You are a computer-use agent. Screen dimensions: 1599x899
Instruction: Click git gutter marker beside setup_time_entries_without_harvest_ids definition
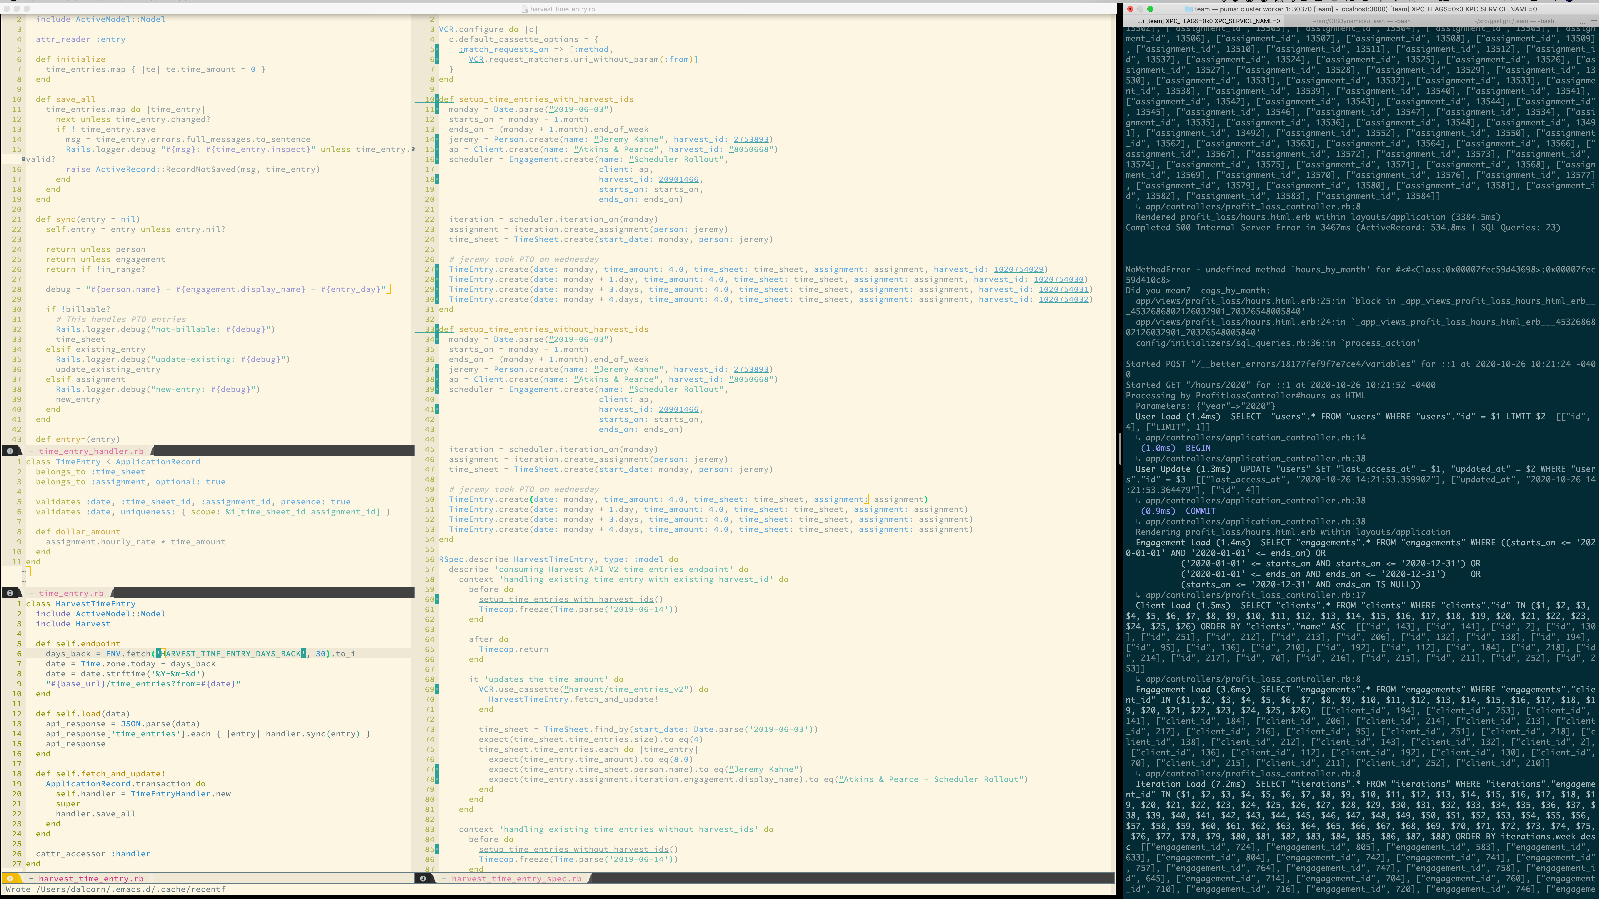coord(437,329)
